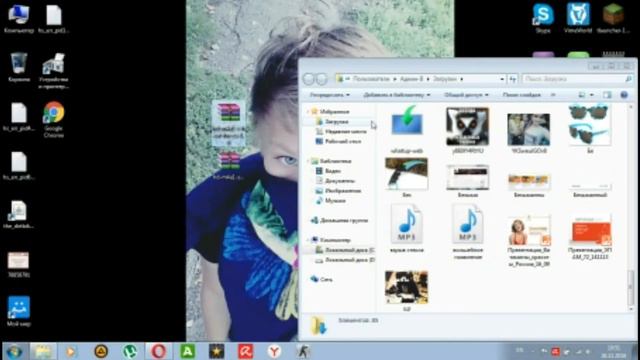Go back using Explorer back arrow
Screen dimensions: 640x360
pos(309,79)
